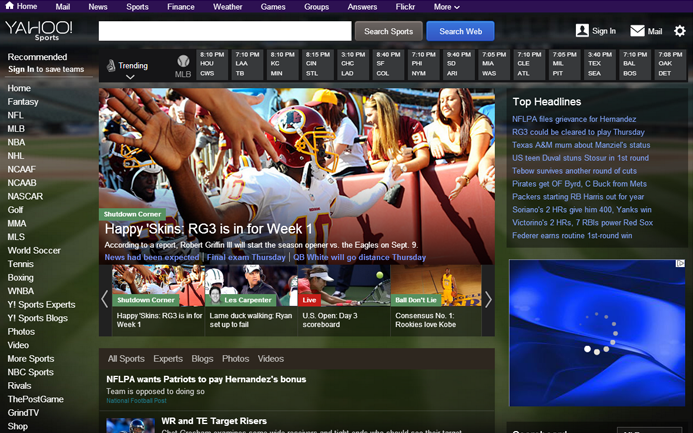This screenshot has height=433, width=693.
Task: Click the Search Sports button
Action: [388, 31]
